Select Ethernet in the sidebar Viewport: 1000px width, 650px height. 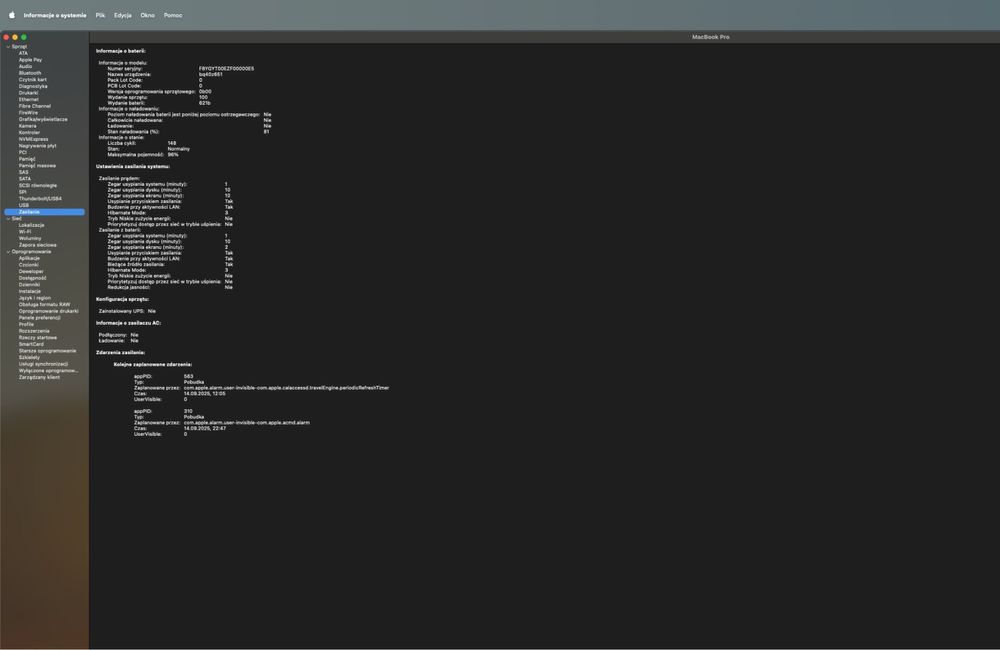tap(28, 100)
